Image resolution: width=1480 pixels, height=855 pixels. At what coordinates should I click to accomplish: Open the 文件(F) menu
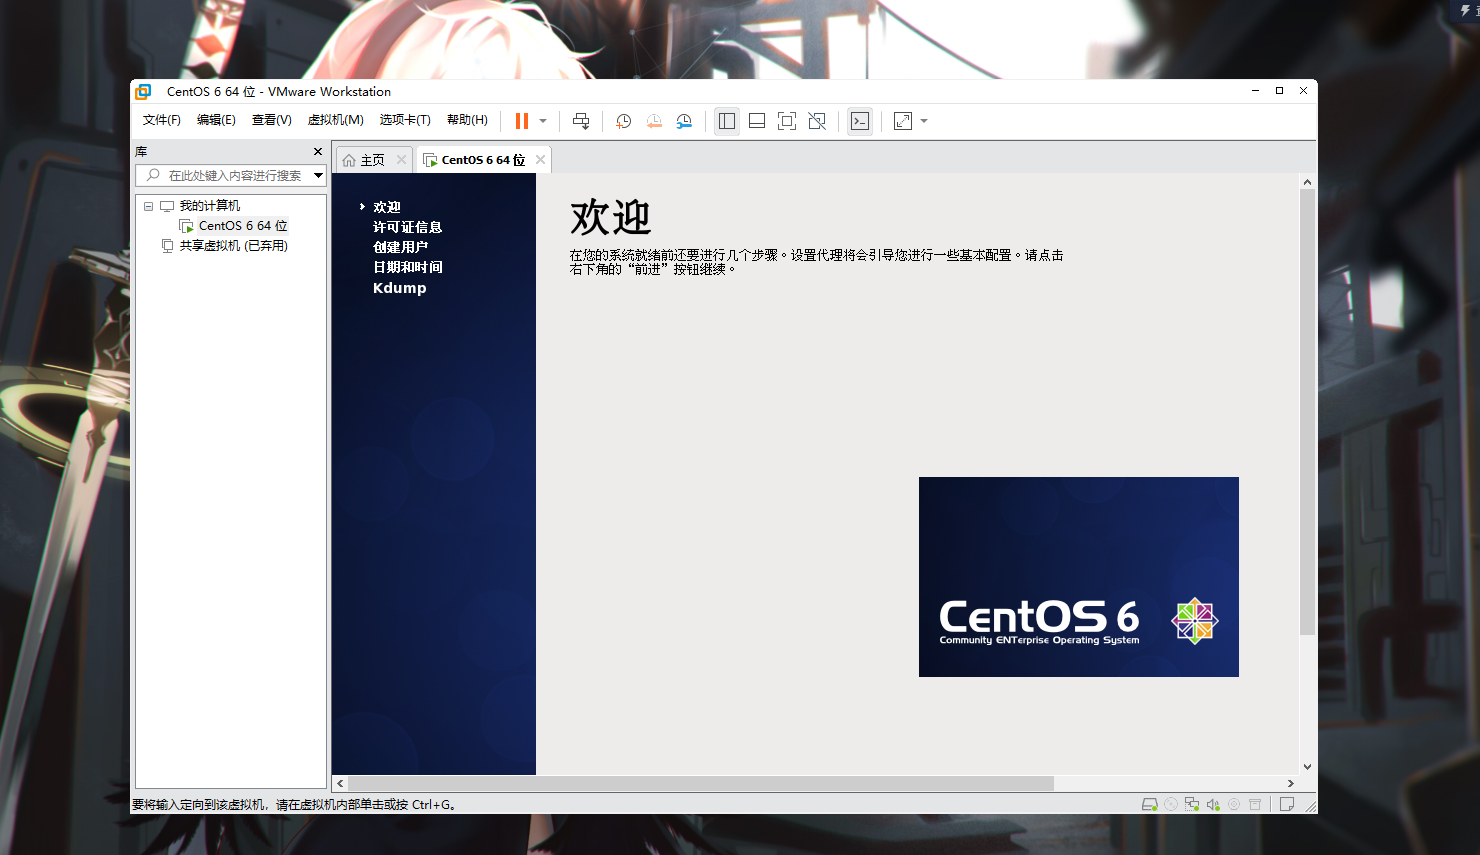pos(162,120)
